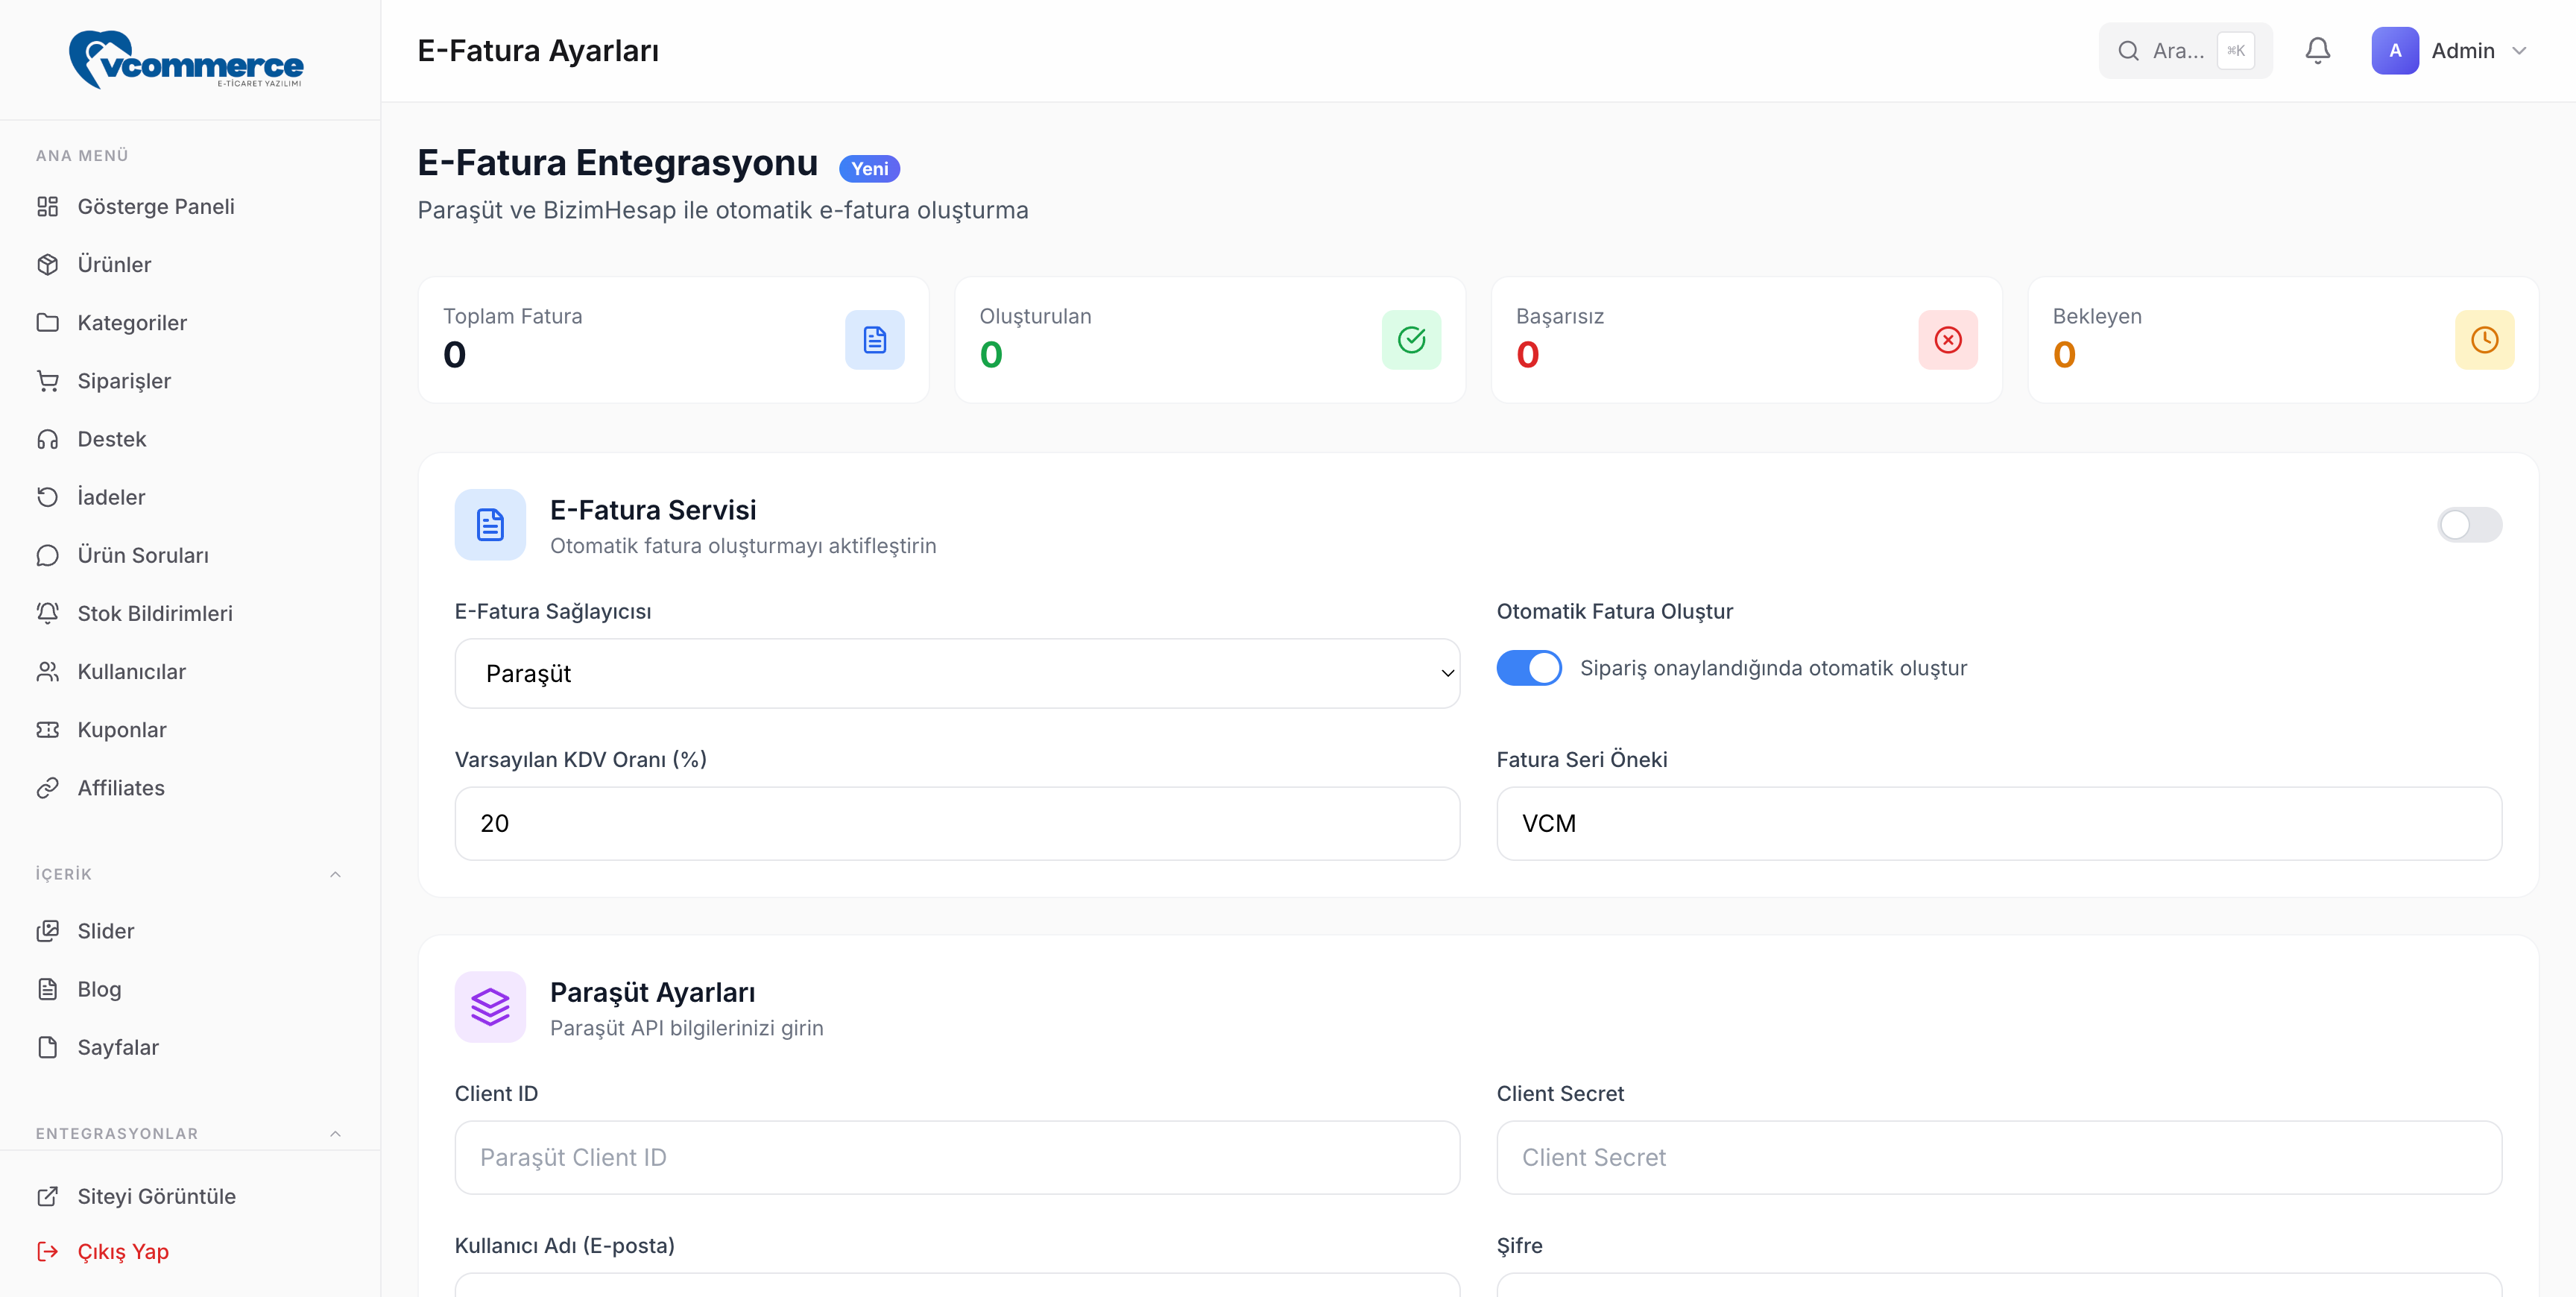
Task: Click the red Başarısız X icon
Action: 1947,340
